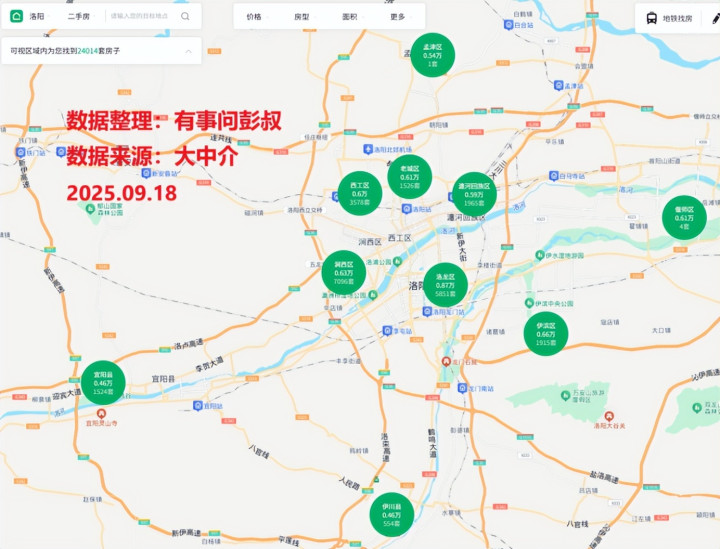Open the 价格 price filter
This screenshot has width=720, height=549.
point(256,17)
